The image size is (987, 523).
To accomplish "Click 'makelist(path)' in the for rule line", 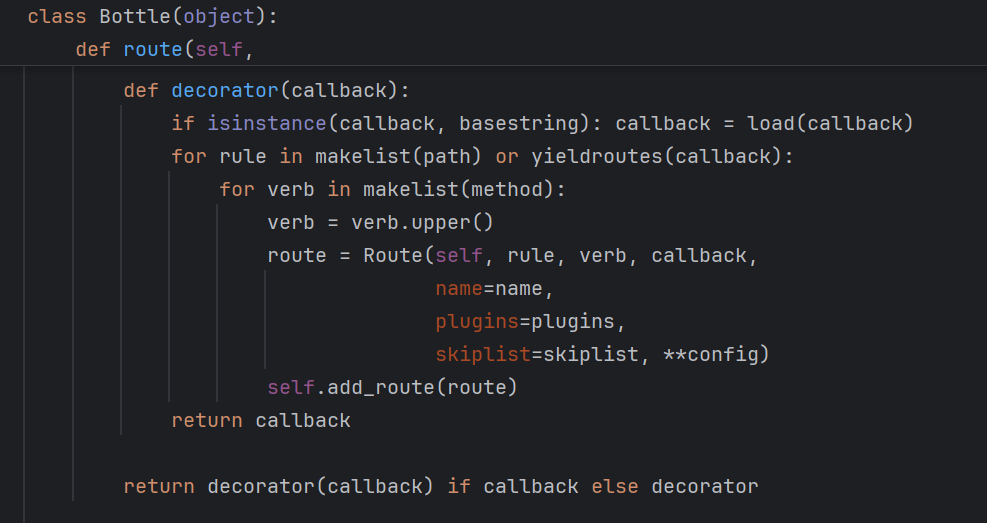I will pyautogui.click(x=398, y=156).
